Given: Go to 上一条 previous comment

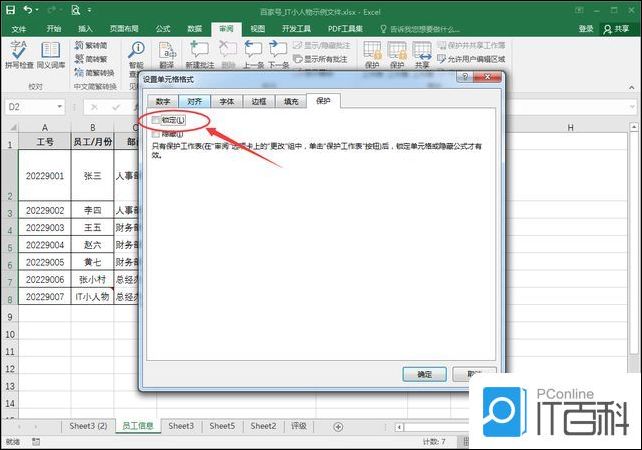Looking at the screenshot, I should [x=253, y=55].
